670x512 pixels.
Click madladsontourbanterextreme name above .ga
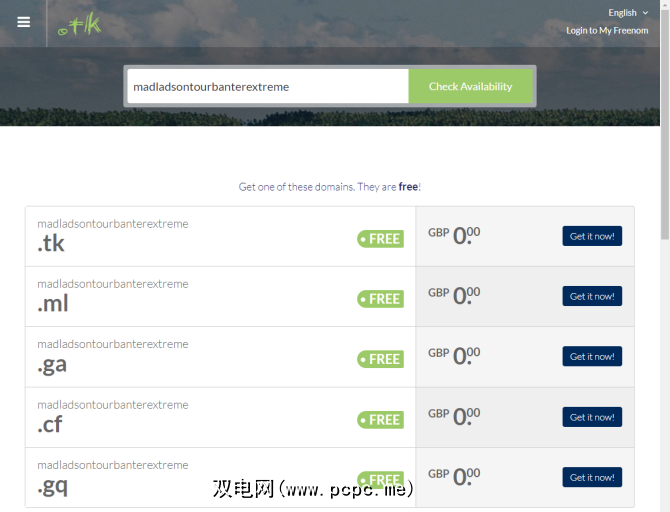tap(113, 344)
